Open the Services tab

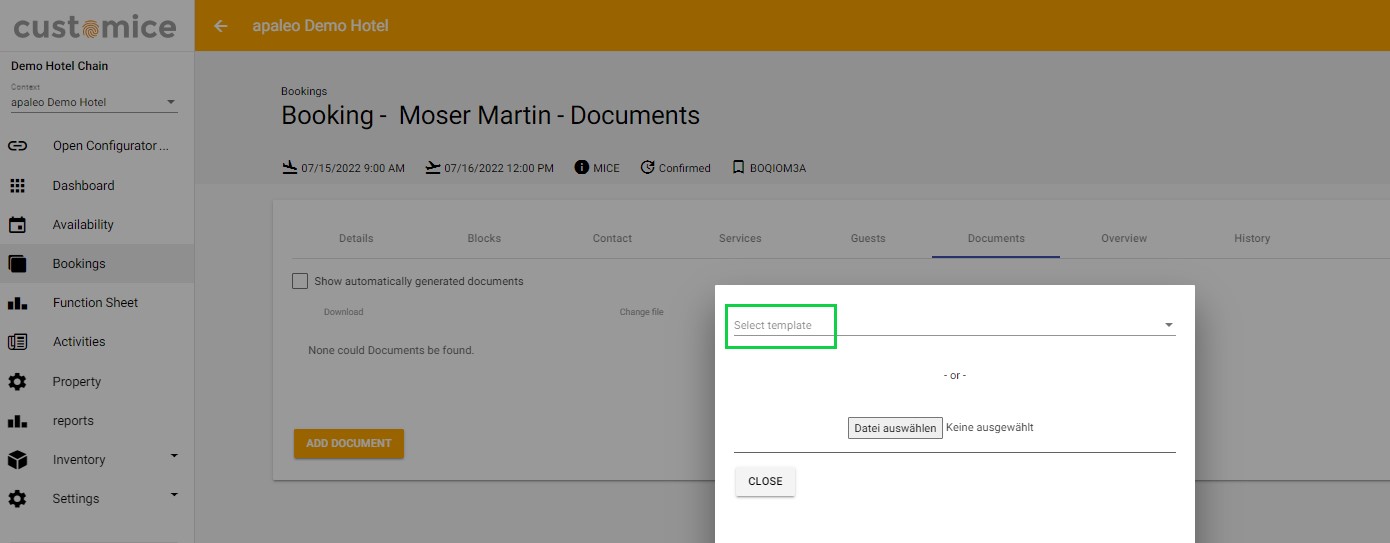pos(740,238)
